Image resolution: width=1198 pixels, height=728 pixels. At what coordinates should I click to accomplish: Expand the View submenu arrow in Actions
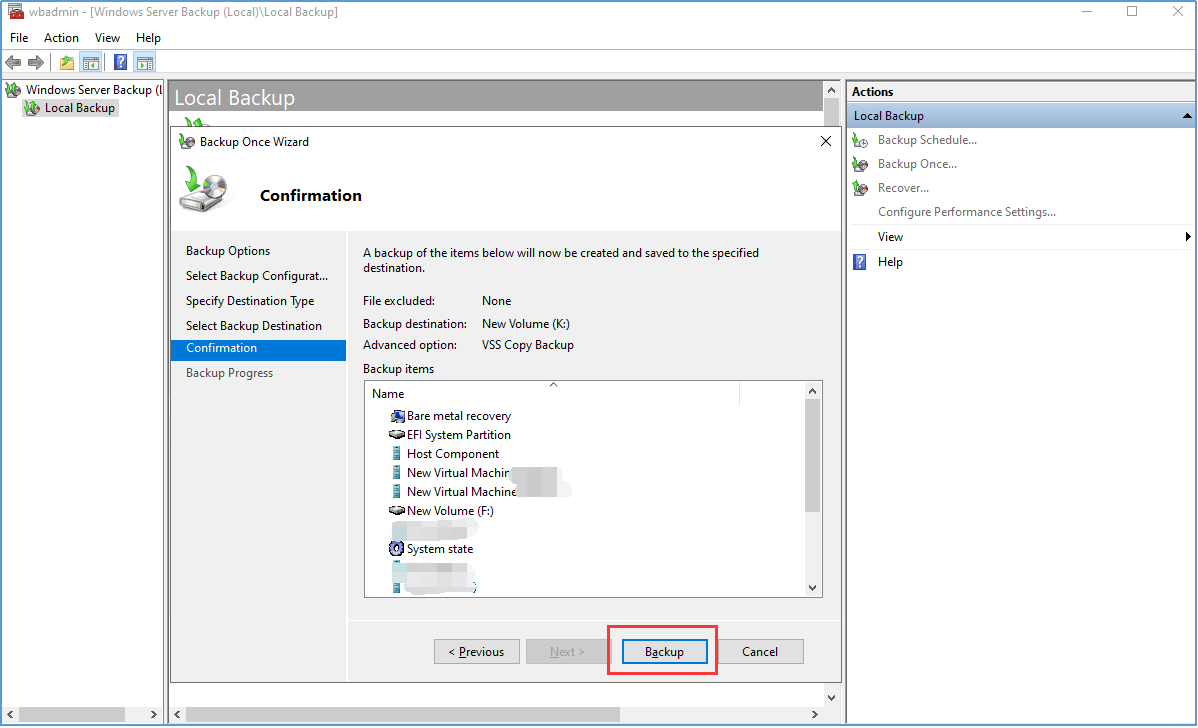click(x=1187, y=237)
